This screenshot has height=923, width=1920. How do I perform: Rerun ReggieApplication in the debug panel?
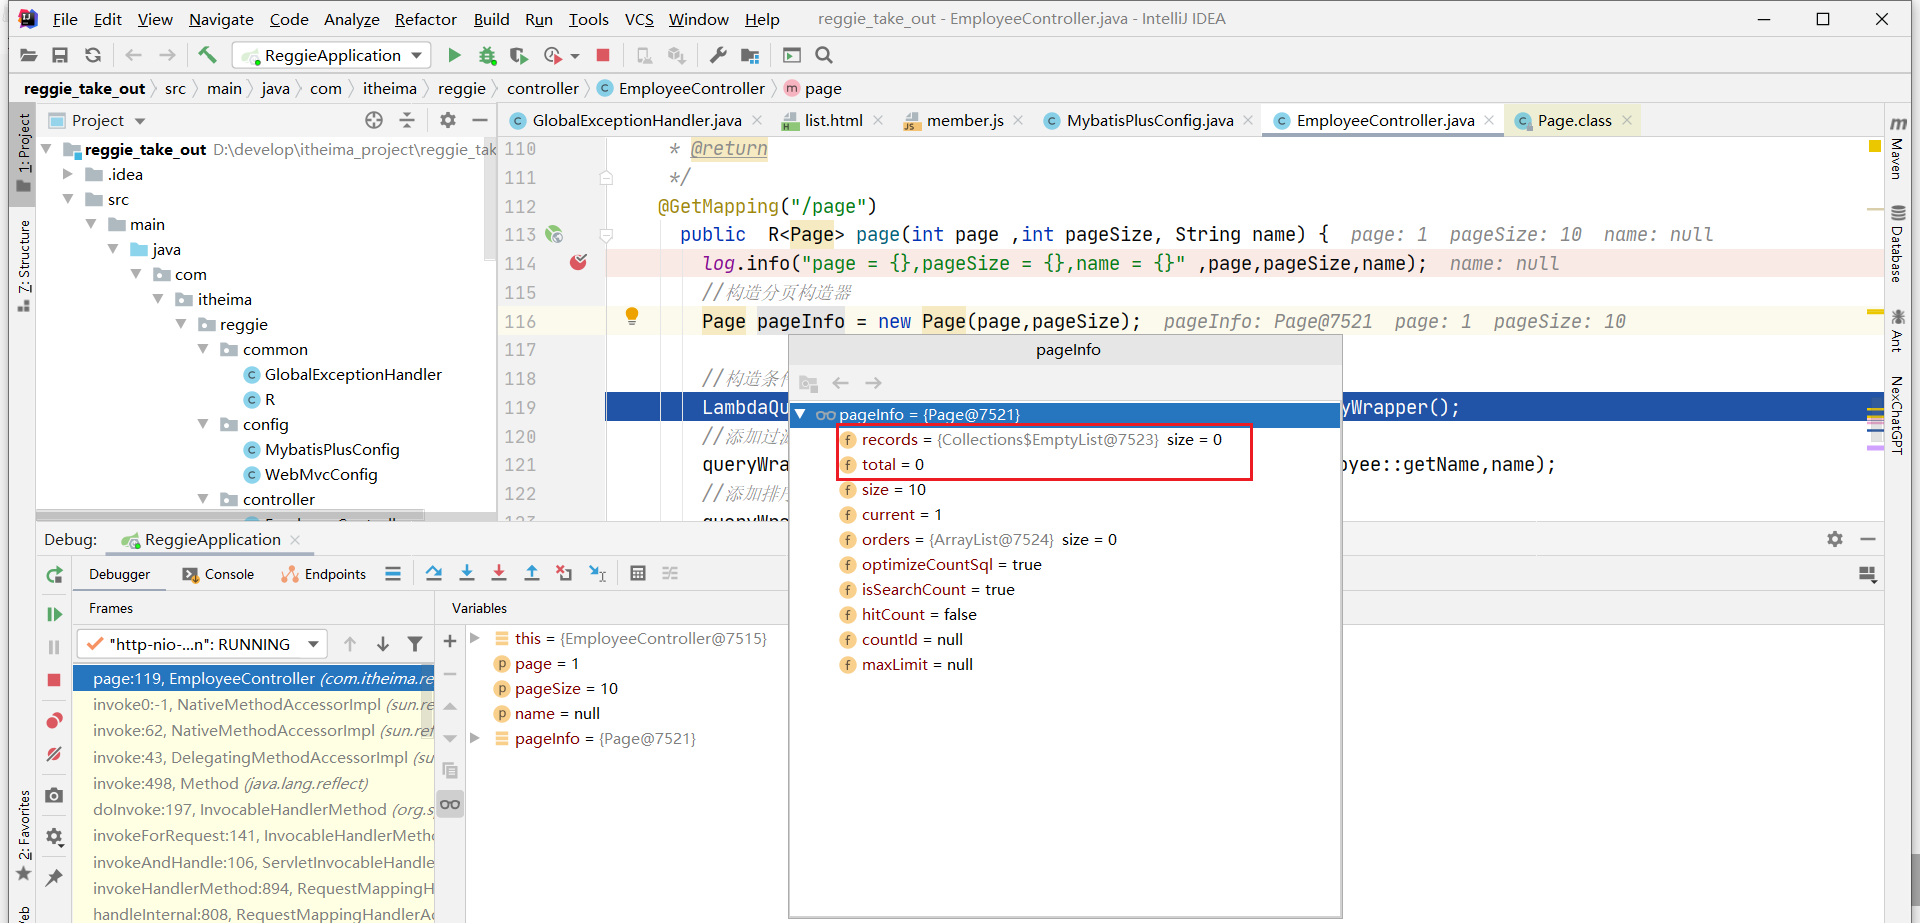tap(54, 575)
